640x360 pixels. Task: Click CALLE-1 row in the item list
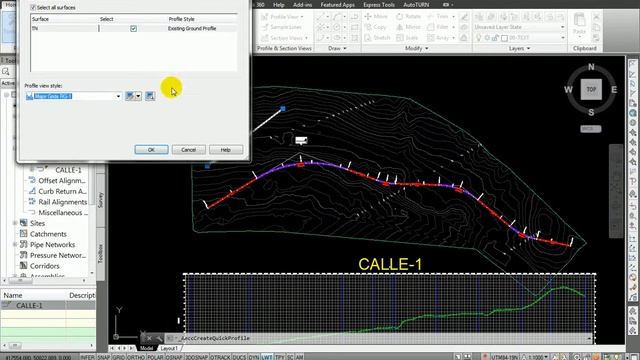coord(48,305)
